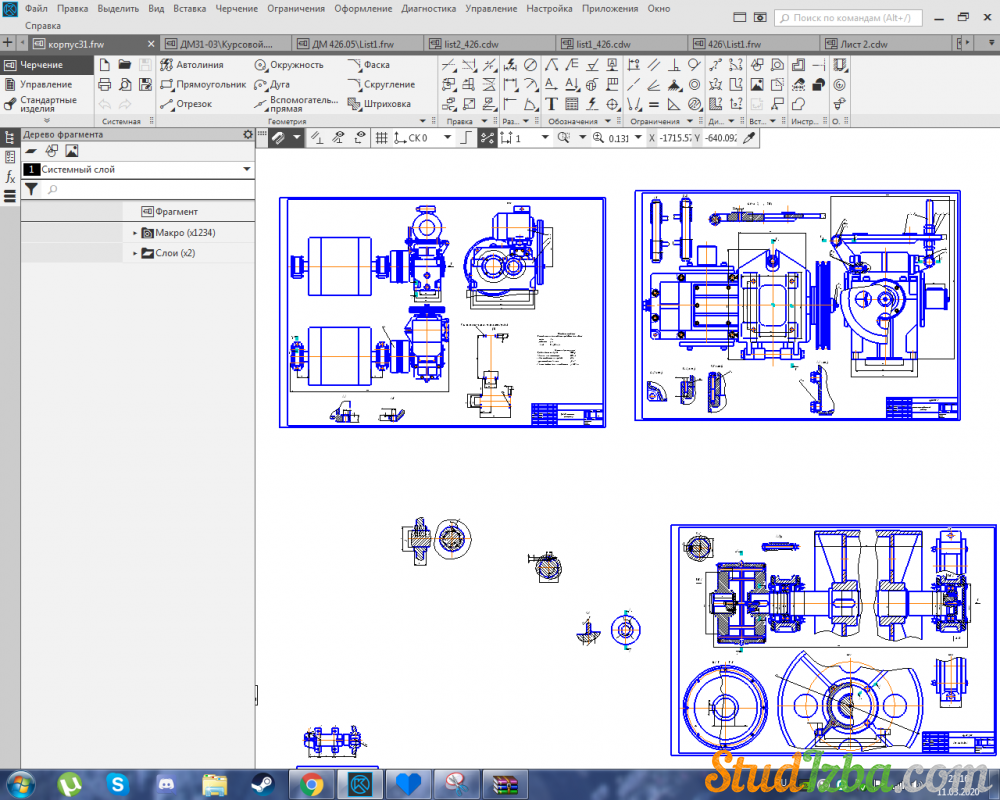
Task: Click the Управление toolset button
Action: 45,85
